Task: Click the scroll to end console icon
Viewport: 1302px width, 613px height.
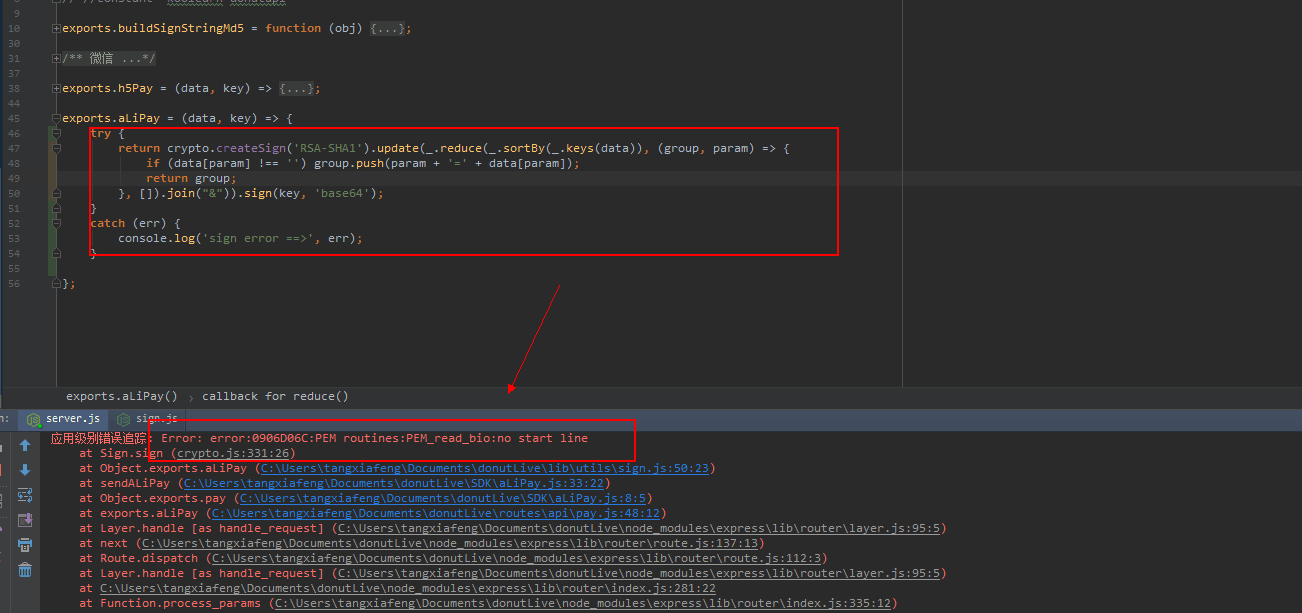Action: (25, 520)
